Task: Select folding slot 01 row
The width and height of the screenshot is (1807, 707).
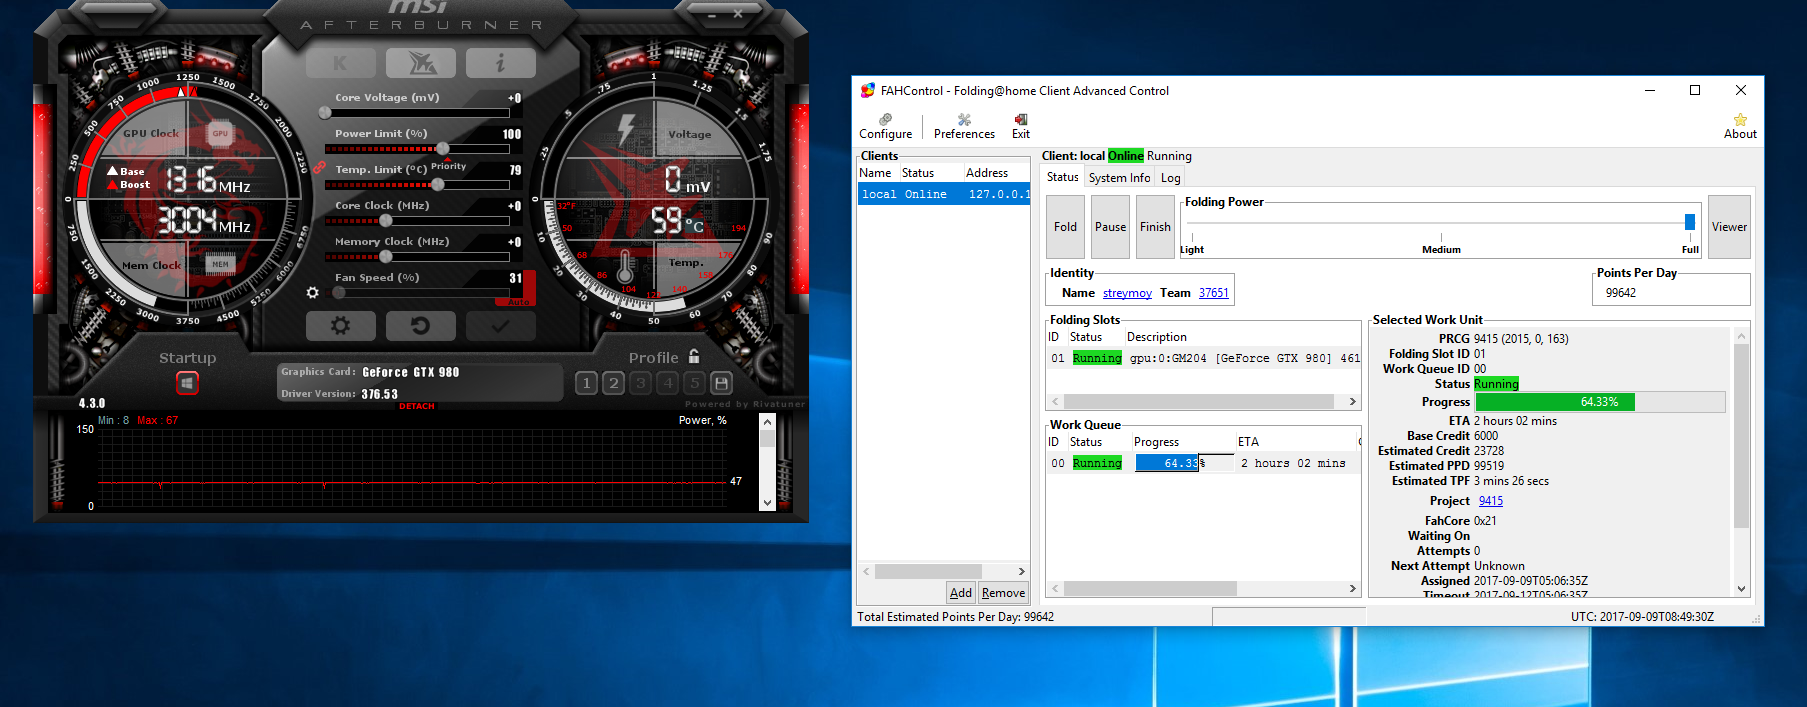Action: 1203,358
